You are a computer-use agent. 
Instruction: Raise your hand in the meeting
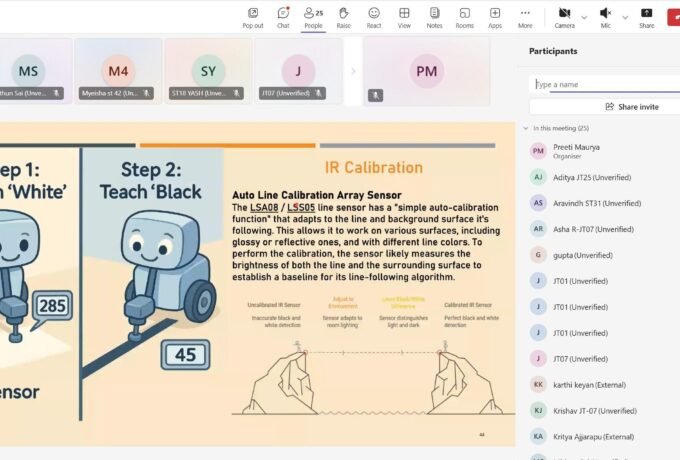[x=343, y=16]
